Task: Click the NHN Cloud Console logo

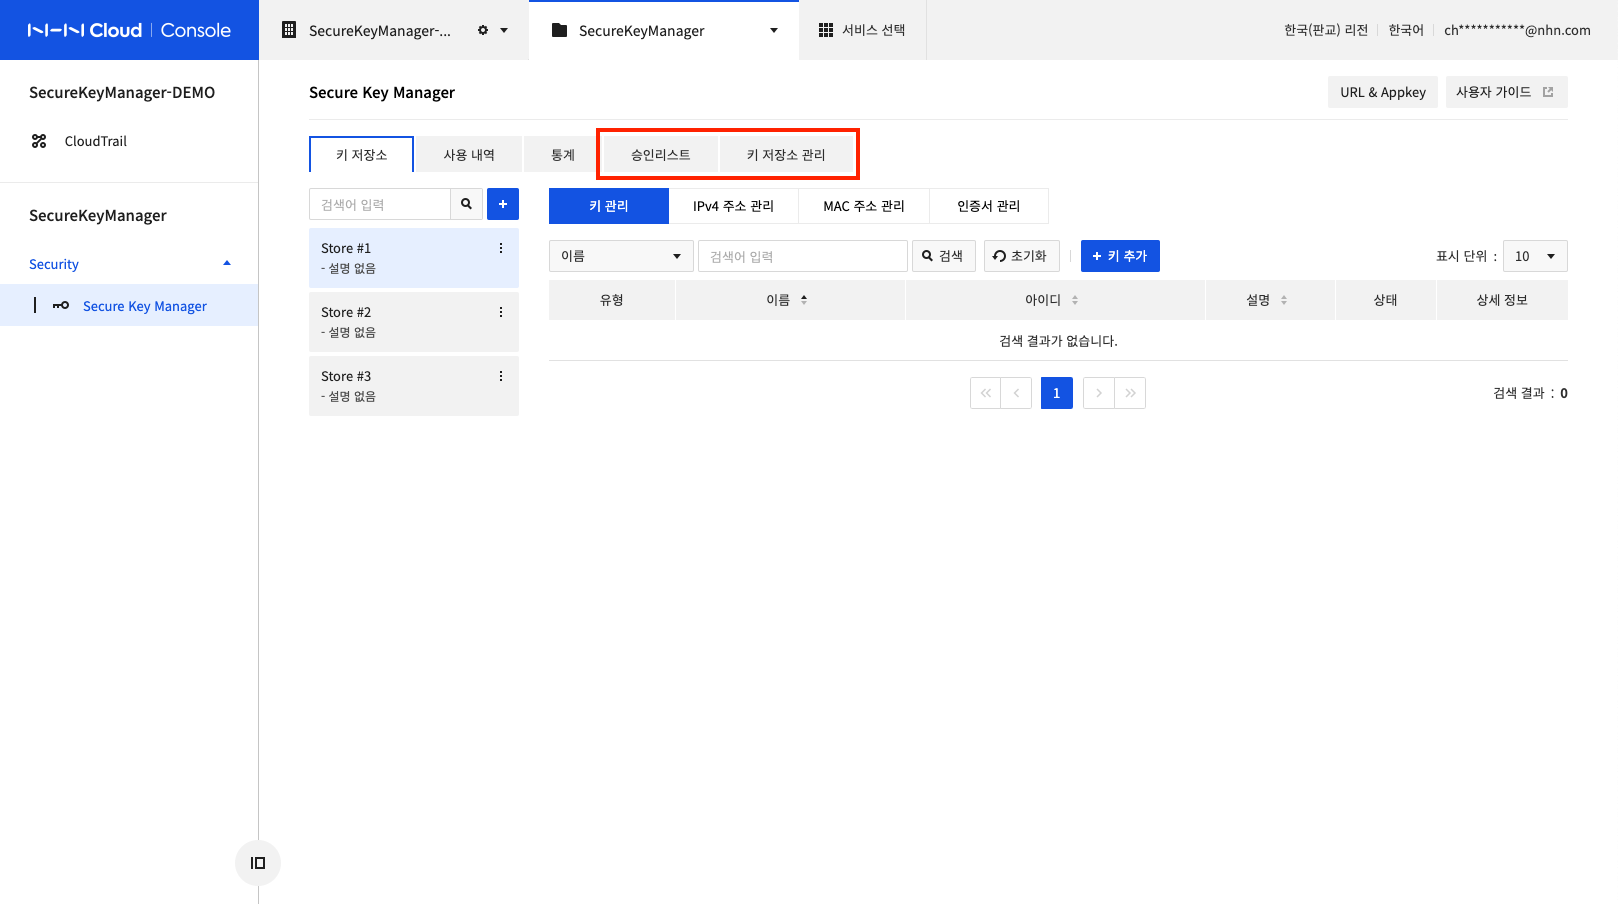Action: pos(129,30)
